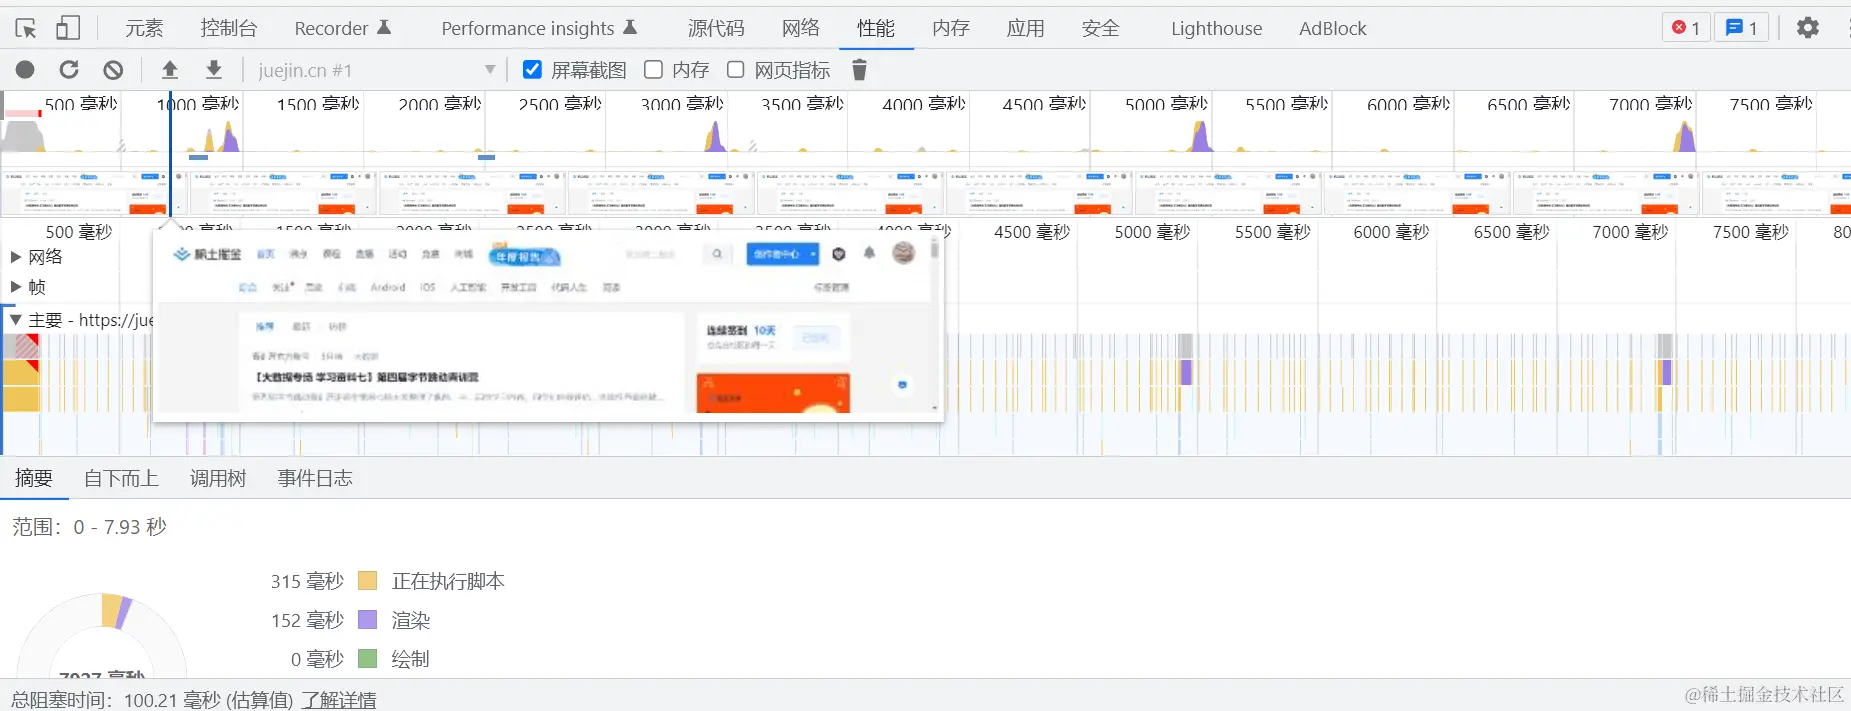Click the 315 毫秒 scripting time value
1851x711 pixels.
[307, 581]
